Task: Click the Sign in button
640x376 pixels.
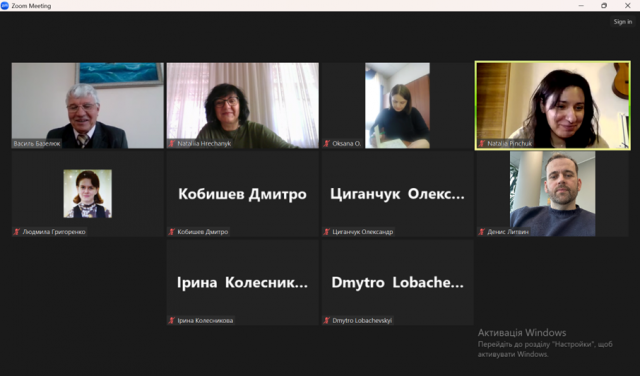Action: tap(622, 22)
